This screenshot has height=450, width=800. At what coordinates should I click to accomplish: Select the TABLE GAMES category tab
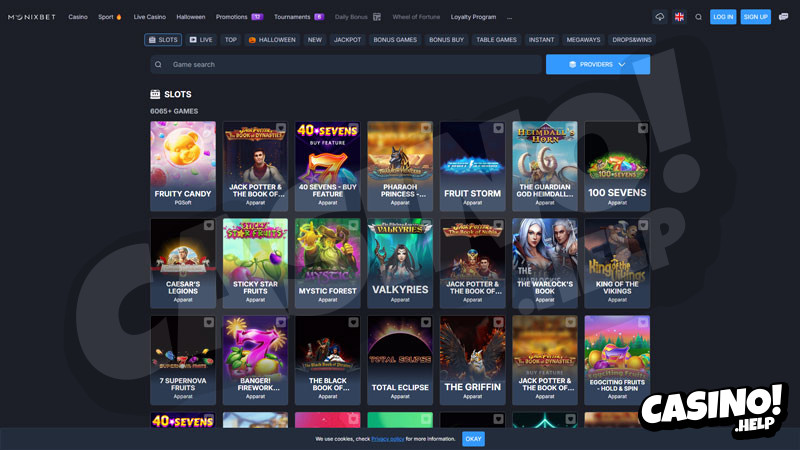point(496,40)
